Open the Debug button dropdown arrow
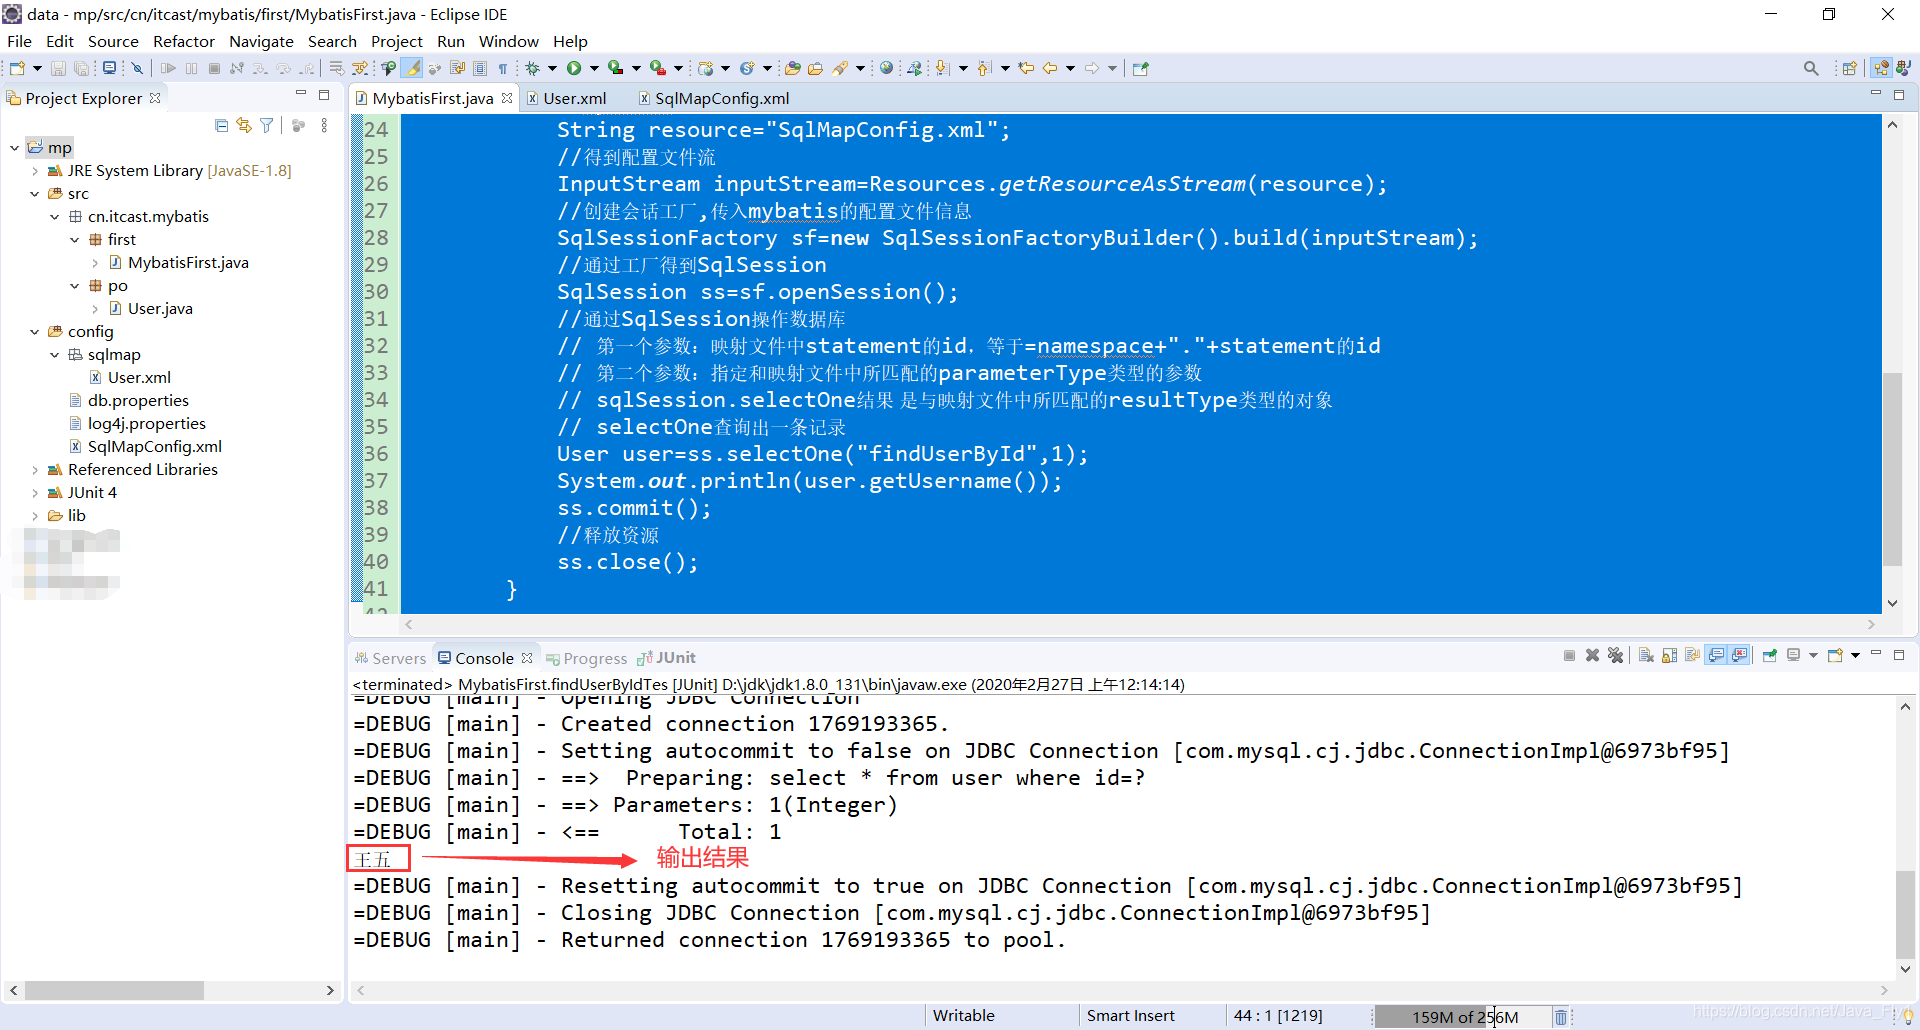Image resolution: width=1920 pixels, height=1030 pixels. point(552,68)
